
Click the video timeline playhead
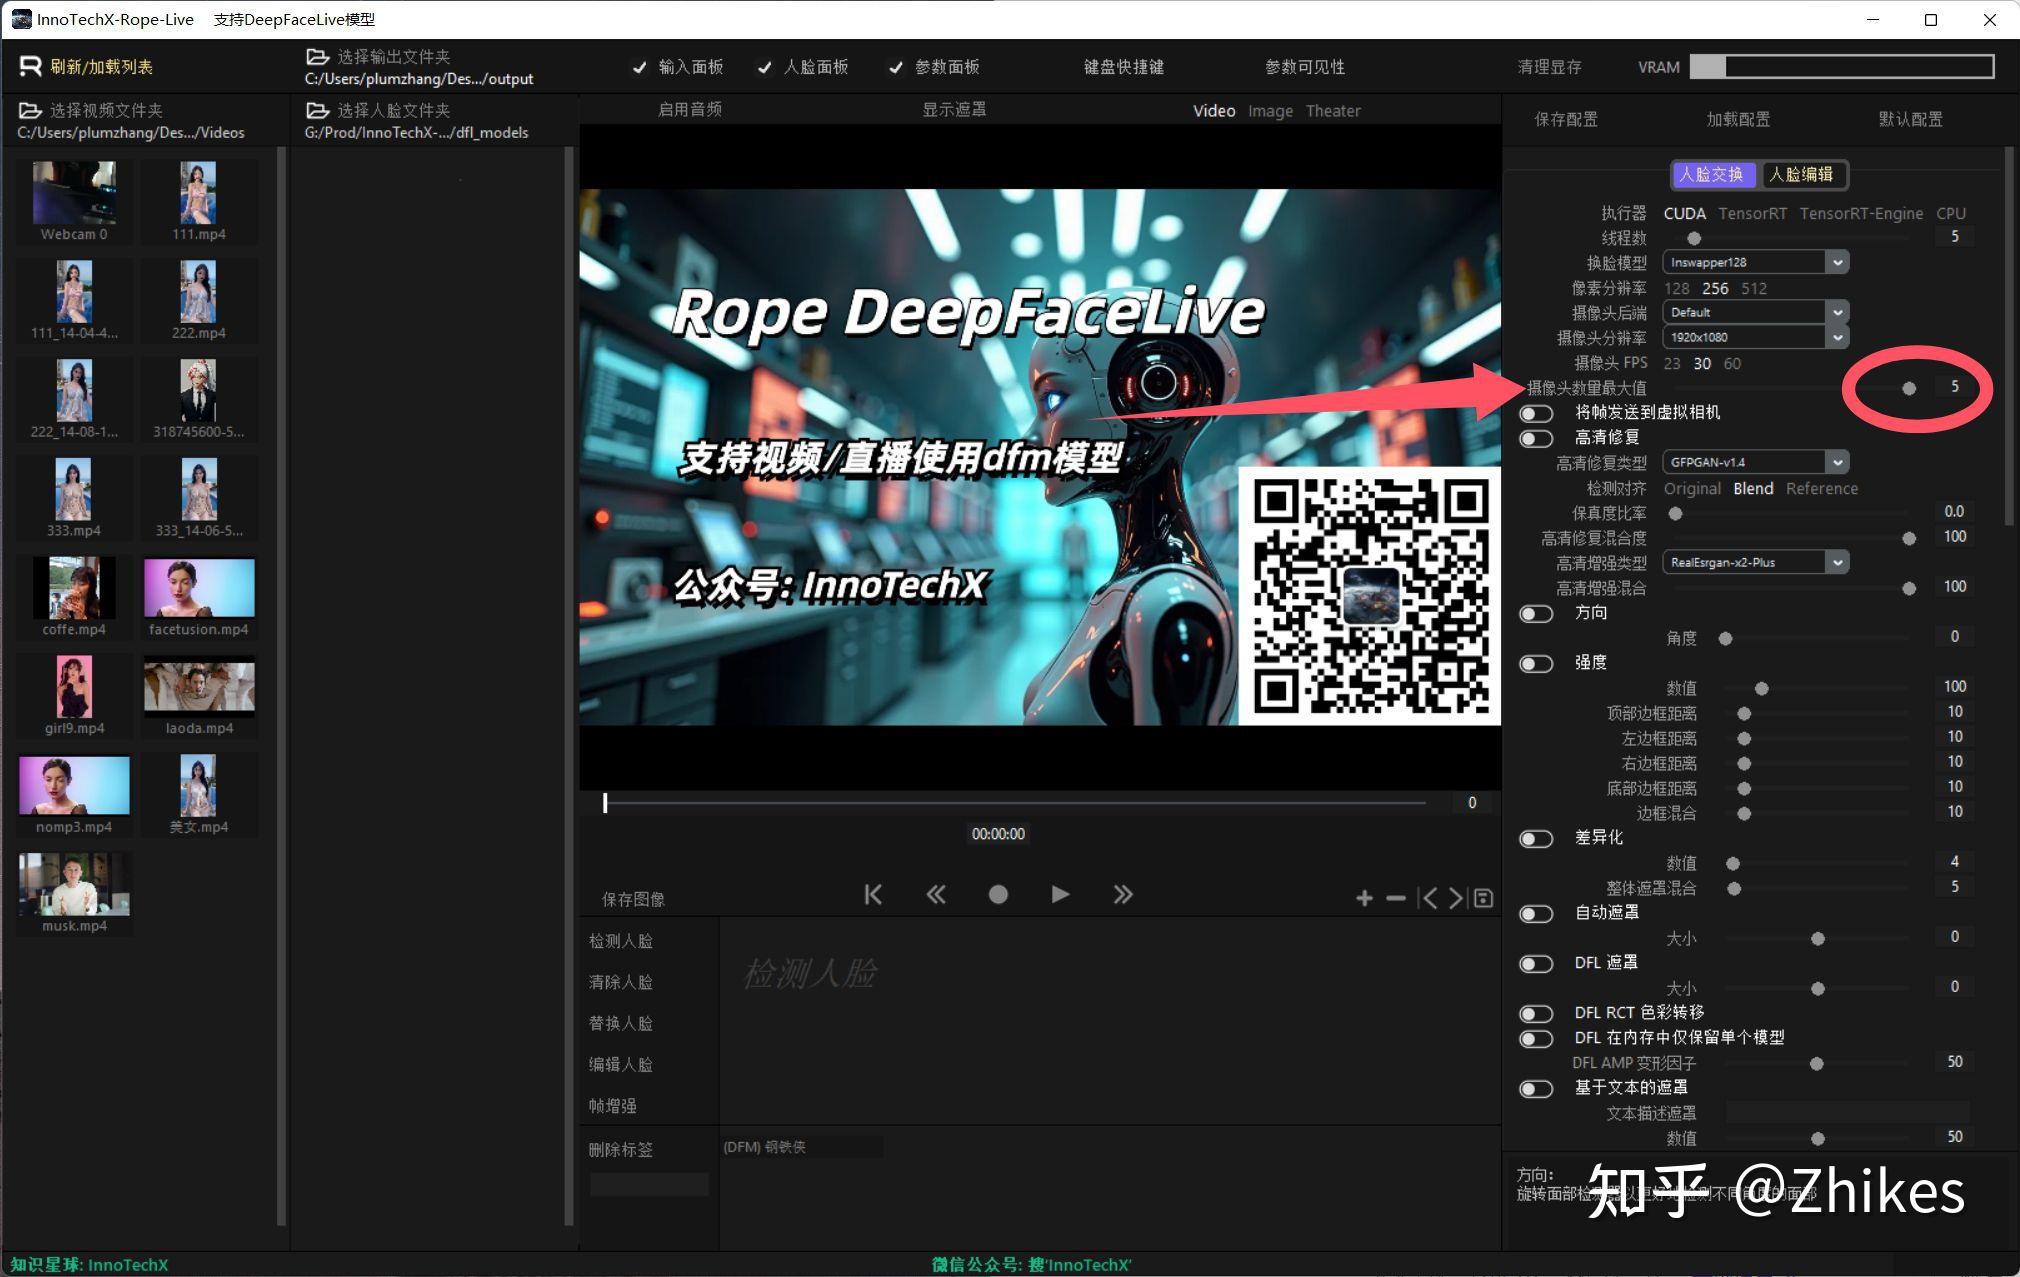[605, 802]
